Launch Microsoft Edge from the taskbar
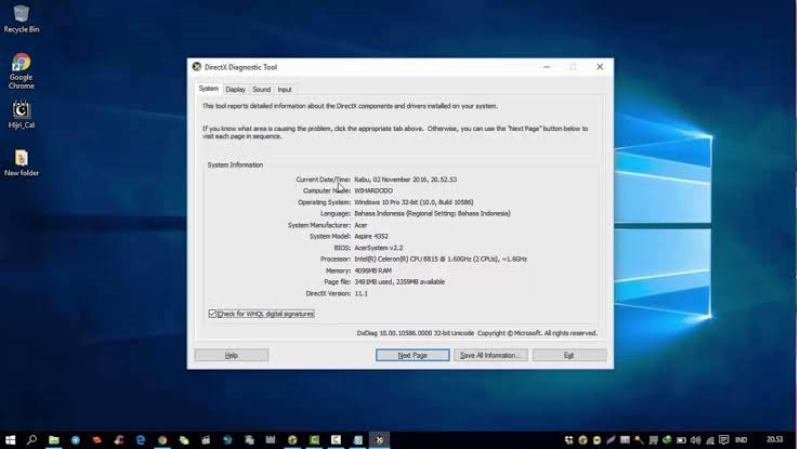 click(141, 440)
